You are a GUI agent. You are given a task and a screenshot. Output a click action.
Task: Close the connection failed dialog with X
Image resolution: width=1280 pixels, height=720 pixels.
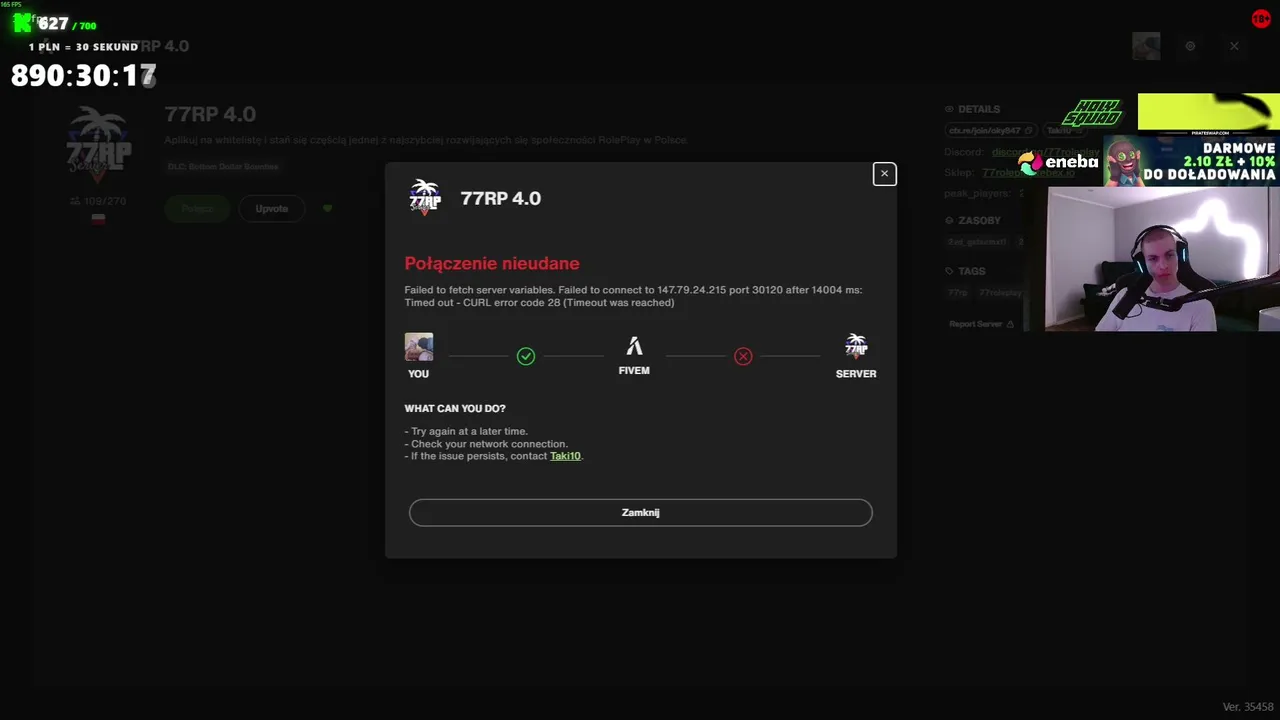(884, 174)
